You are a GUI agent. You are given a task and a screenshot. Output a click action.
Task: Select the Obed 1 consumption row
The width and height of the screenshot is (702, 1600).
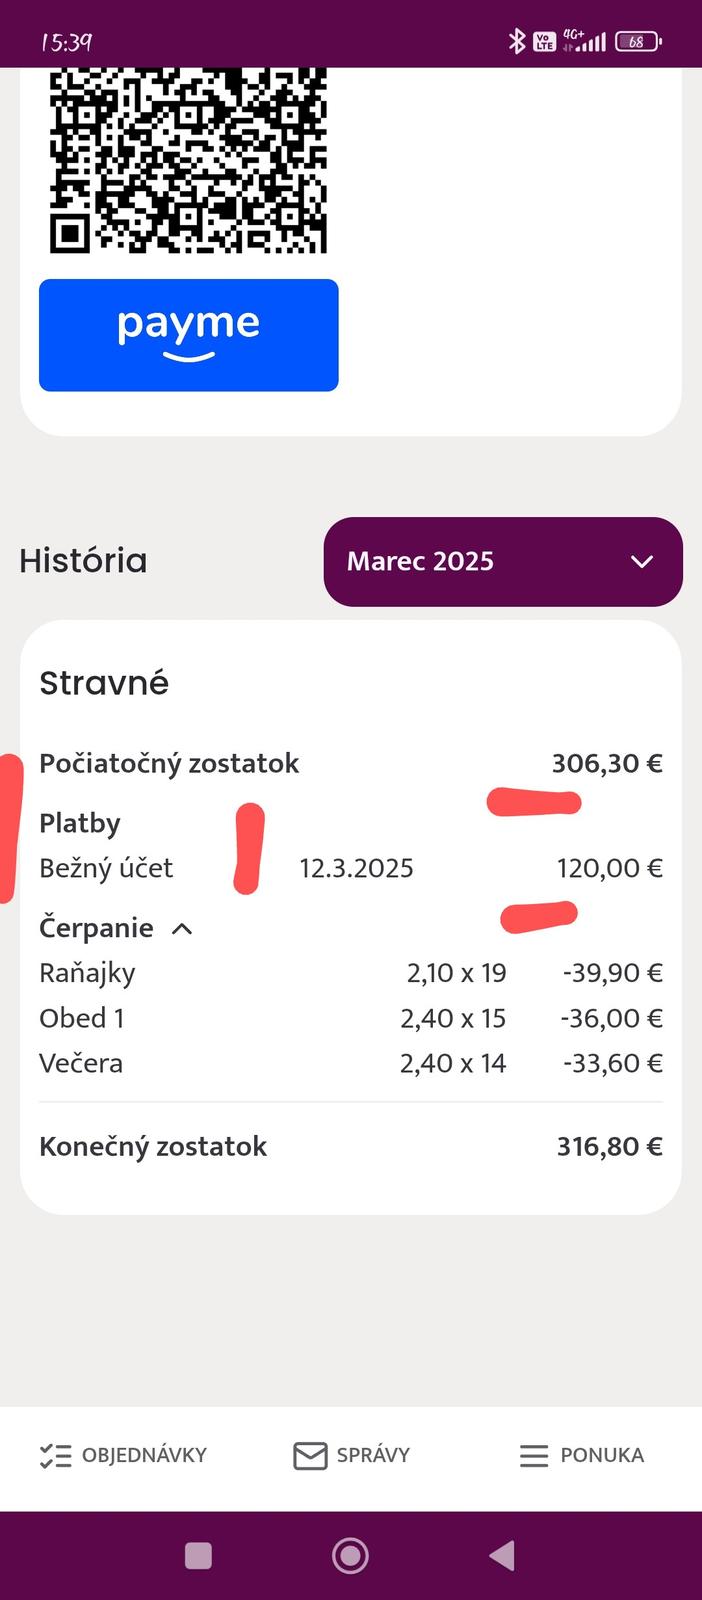(350, 1018)
